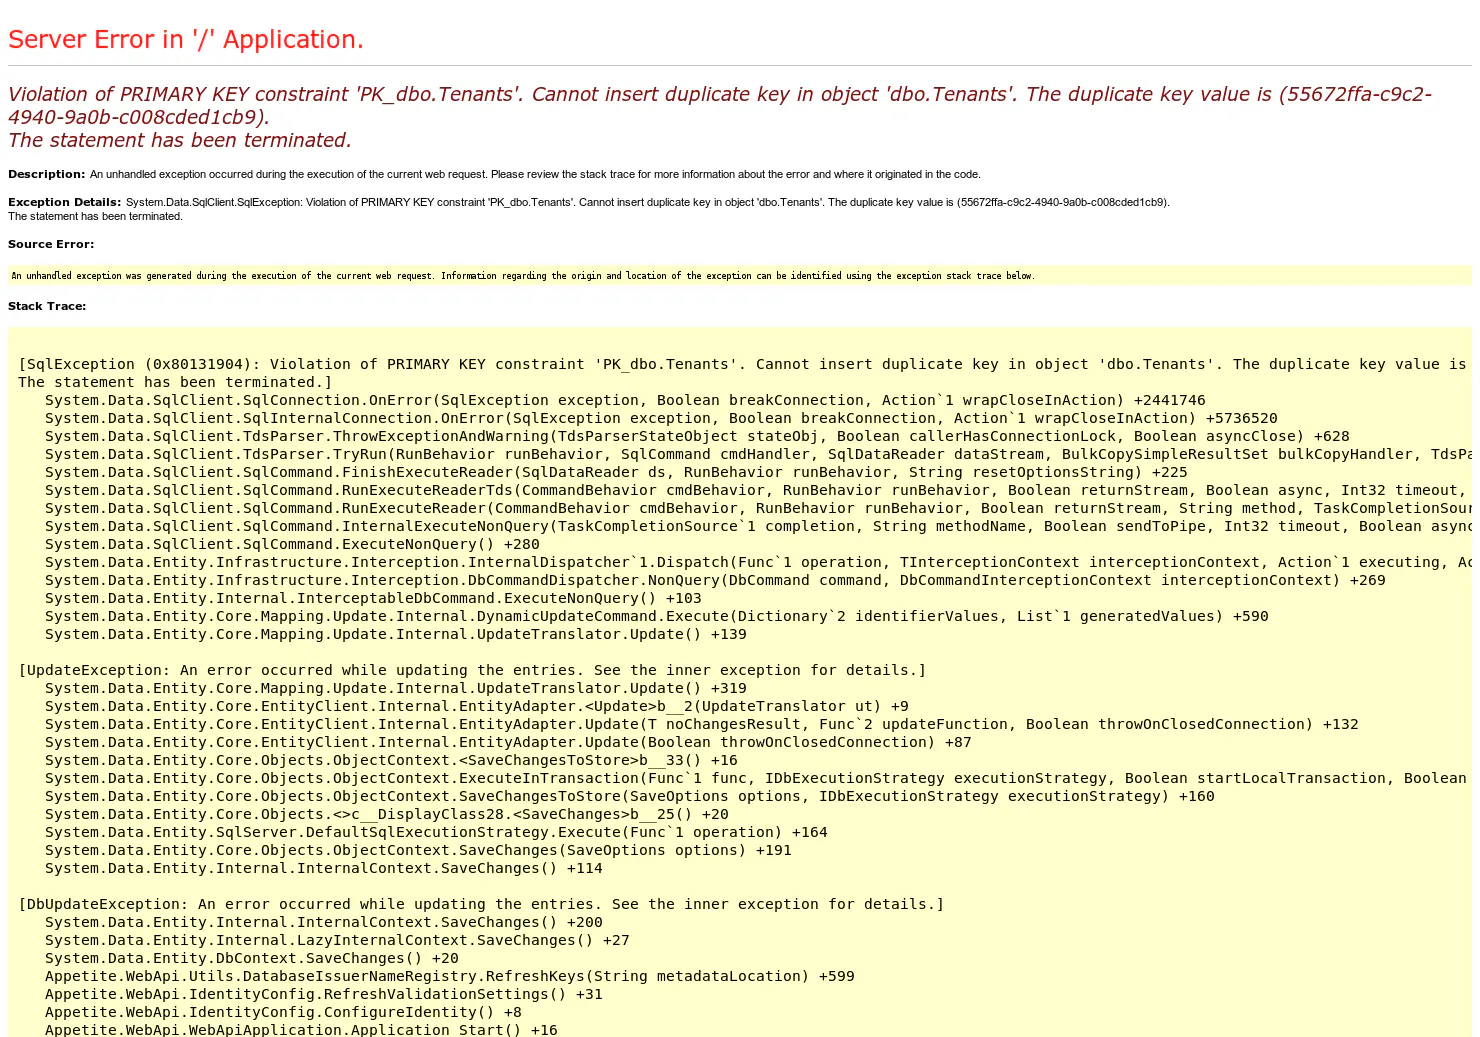1480x1037 pixels.
Task: Click the "TdsParser.TryRun" stack trace line
Action: 758,454
